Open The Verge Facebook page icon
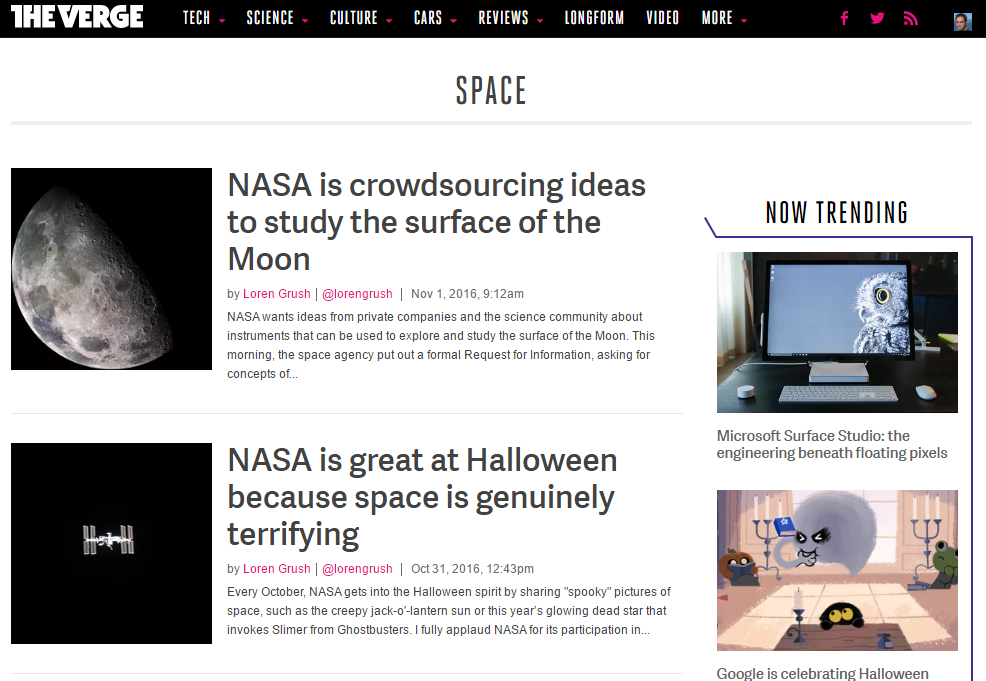The height and width of the screenshot is (681, 986). pos(845,18)
